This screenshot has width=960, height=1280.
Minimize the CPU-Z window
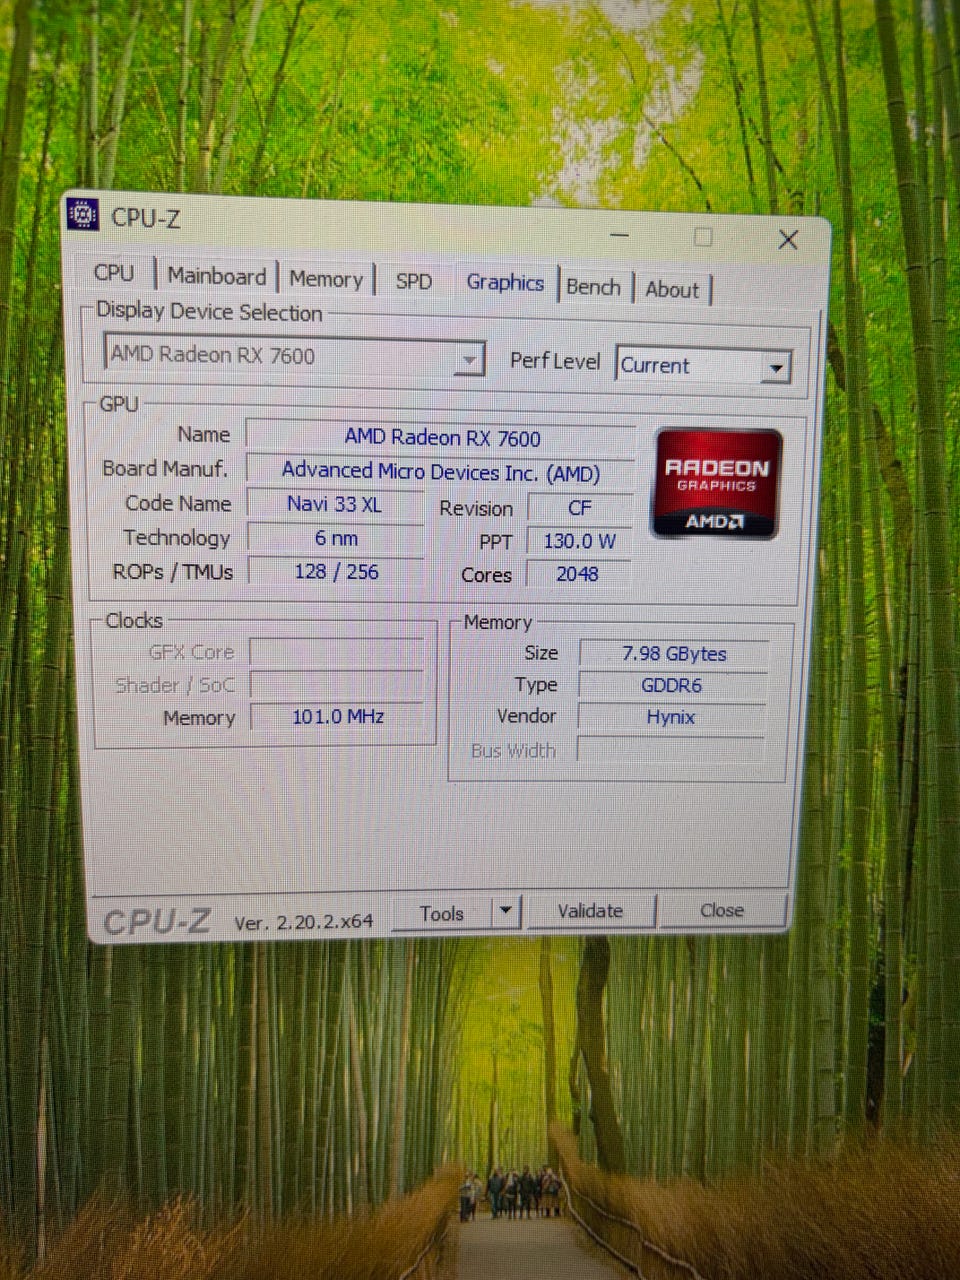tap(619, 236)
